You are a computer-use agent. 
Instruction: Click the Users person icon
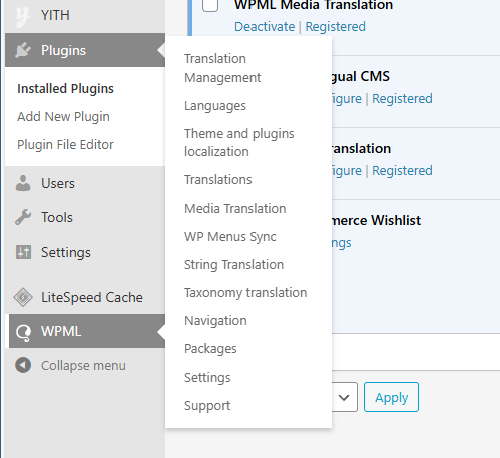pyautogui.click(x=23, y=183)
